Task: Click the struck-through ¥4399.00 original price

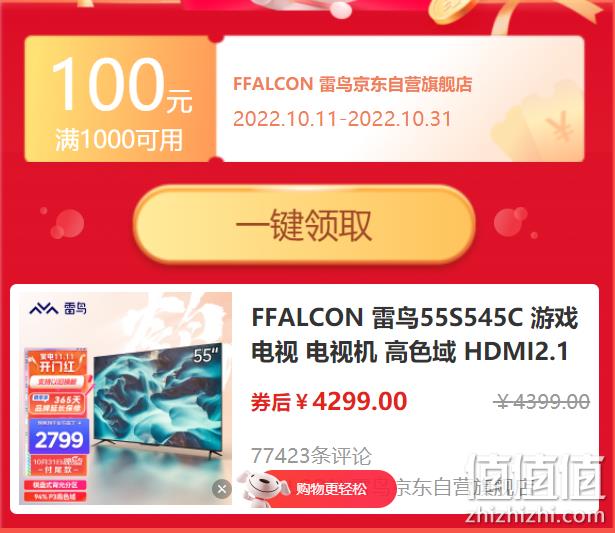Action: 542,402
